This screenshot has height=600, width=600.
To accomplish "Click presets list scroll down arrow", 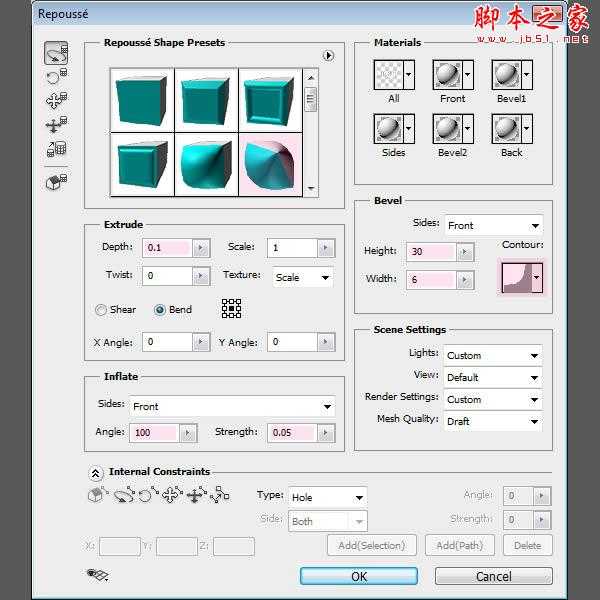I will [x=311, y=188].
